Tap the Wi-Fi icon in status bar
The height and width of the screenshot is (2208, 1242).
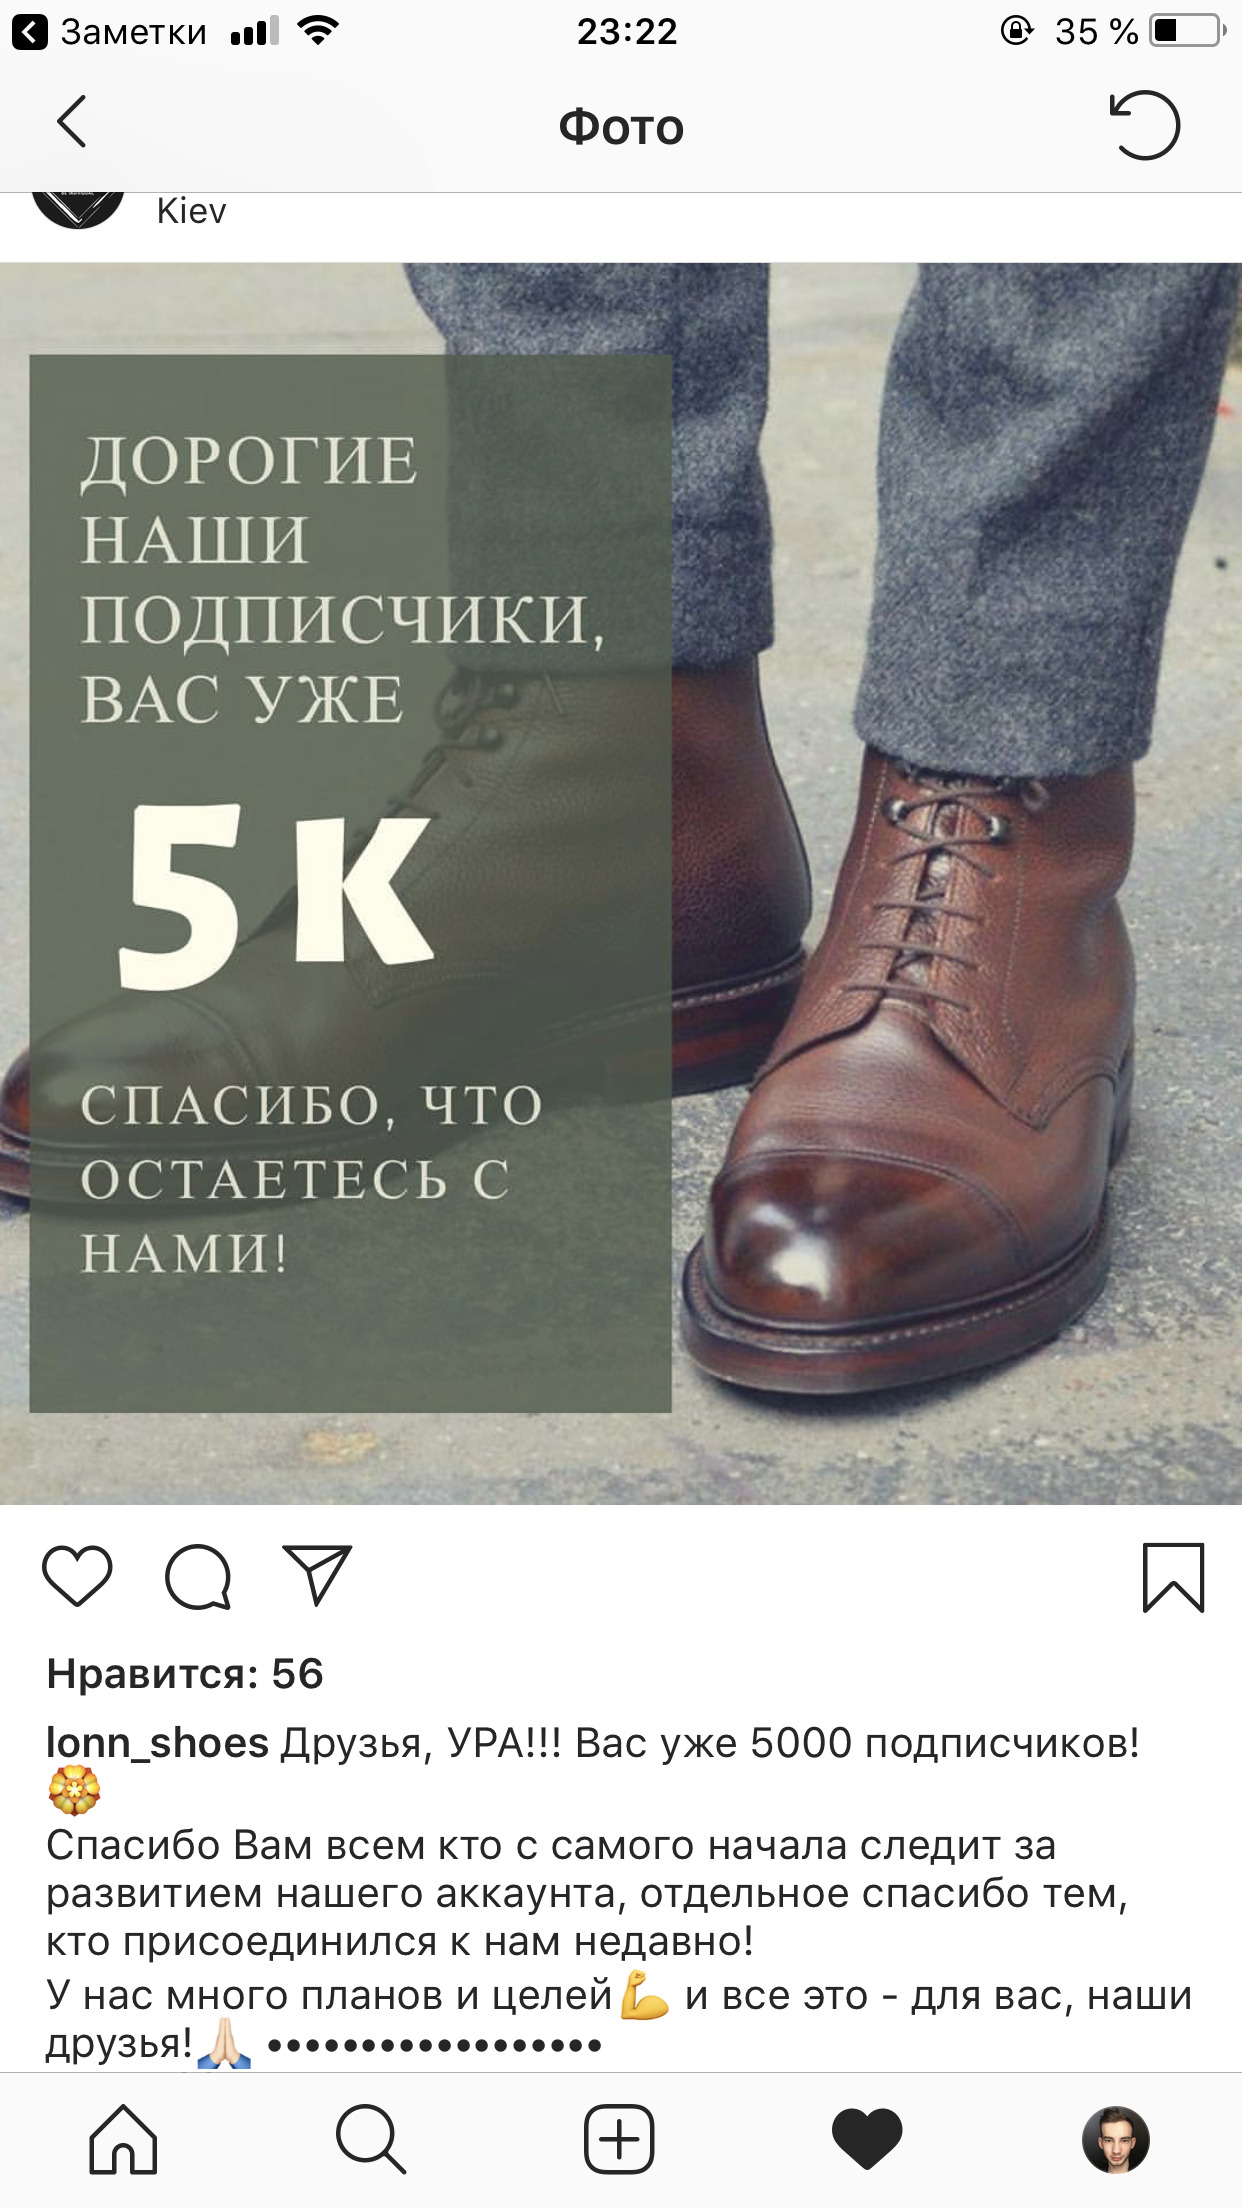318,31
